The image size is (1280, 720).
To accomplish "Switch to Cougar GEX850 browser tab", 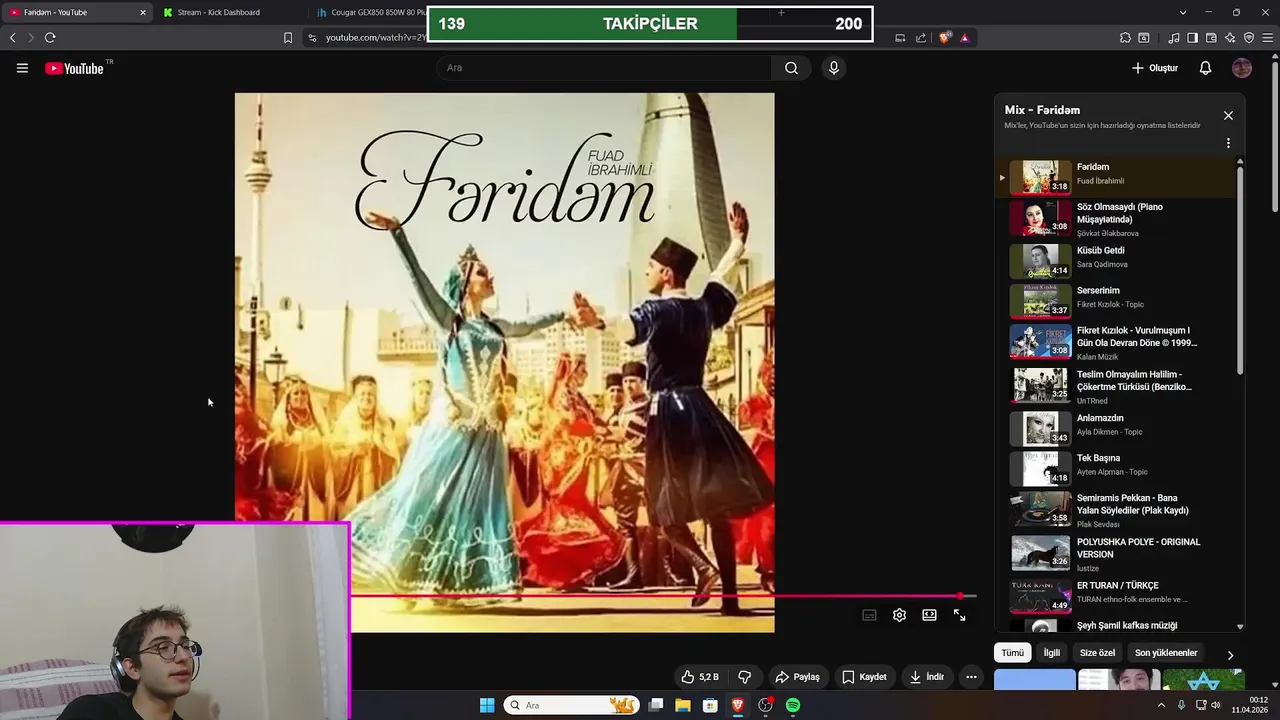I will pos(370,12).
